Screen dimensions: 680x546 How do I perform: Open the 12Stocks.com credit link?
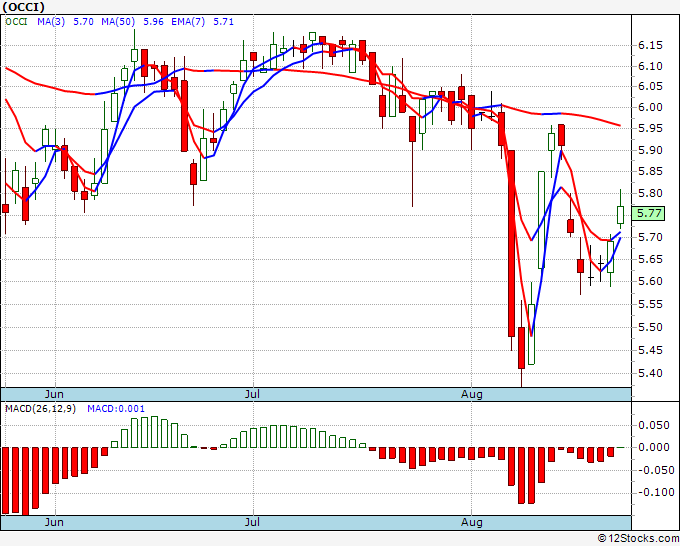pyautogui.click(x=638, y=539)
